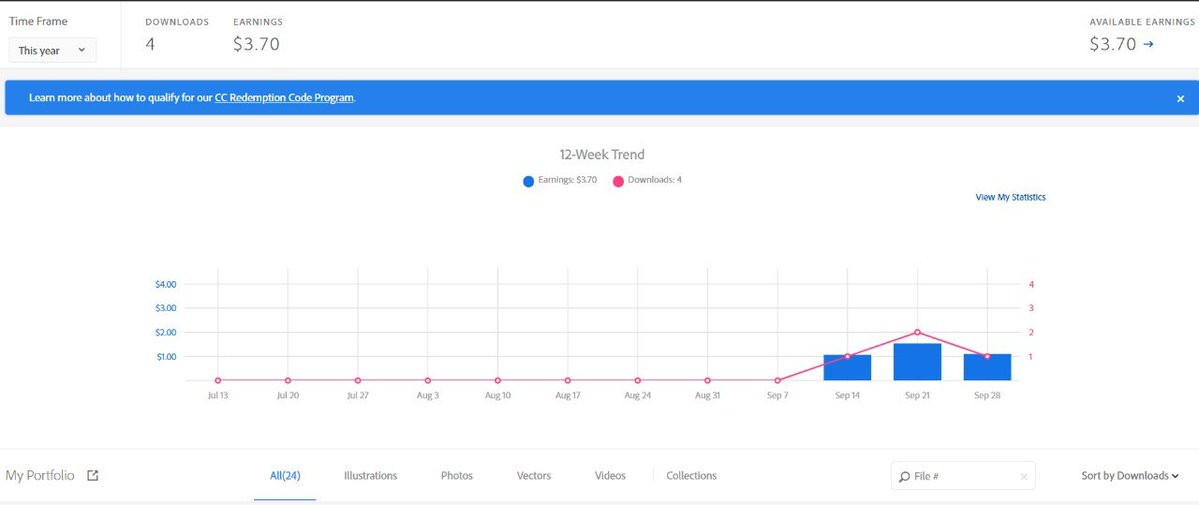
Task: Switch to the Illustrations tab
Action: (x=371, y=476)
